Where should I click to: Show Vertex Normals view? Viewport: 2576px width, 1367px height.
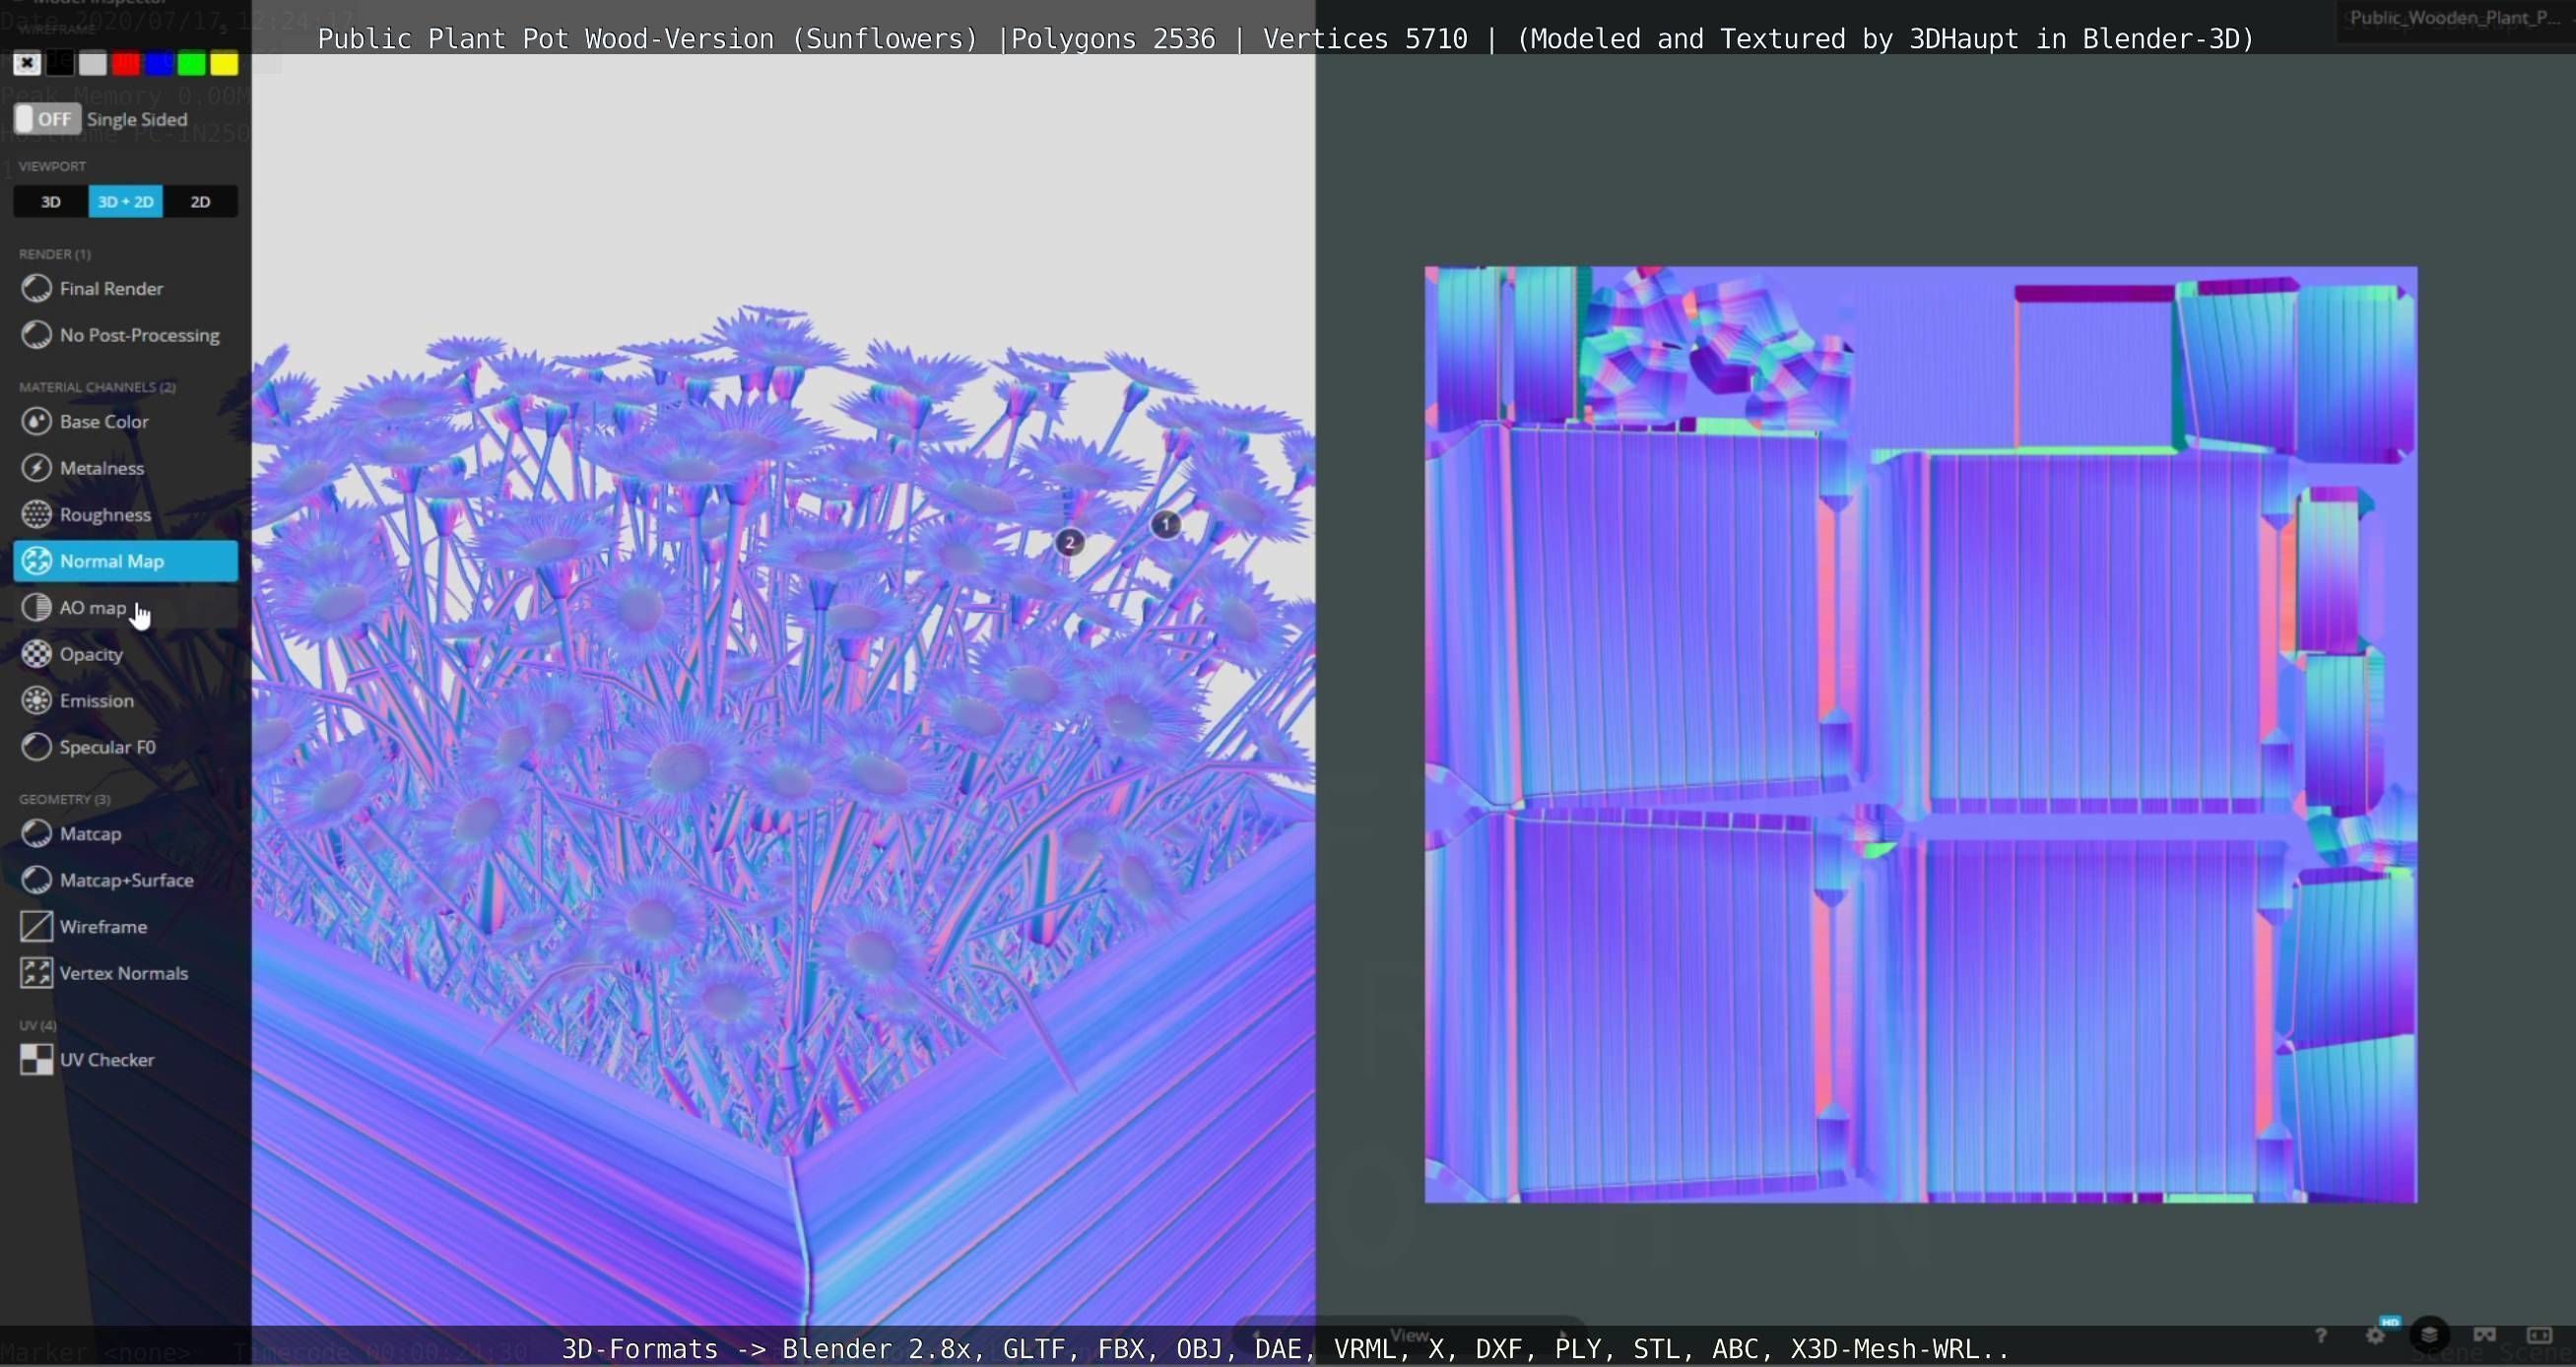(123, 973)
